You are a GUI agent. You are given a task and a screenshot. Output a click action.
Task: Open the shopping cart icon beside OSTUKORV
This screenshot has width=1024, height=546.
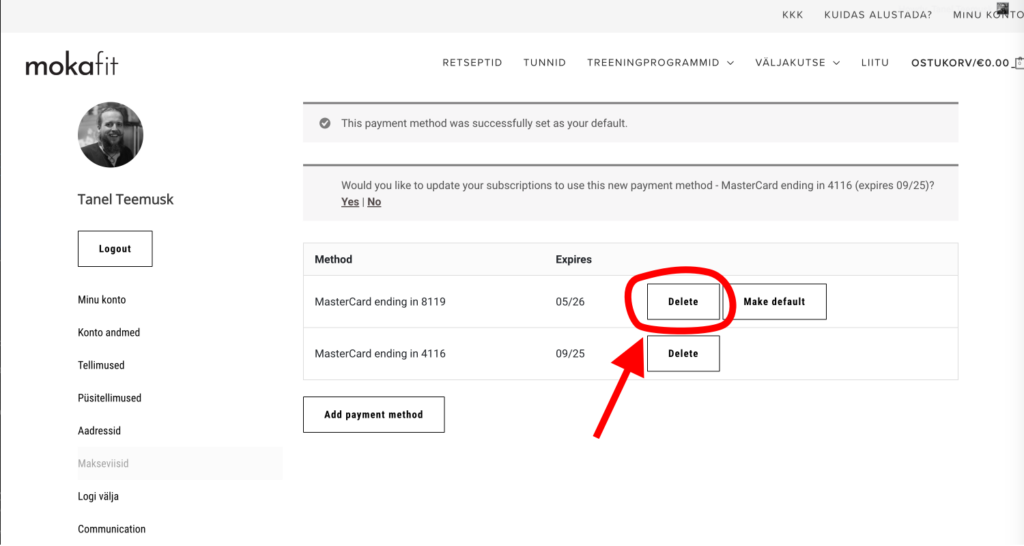(x=1018, y=62)
